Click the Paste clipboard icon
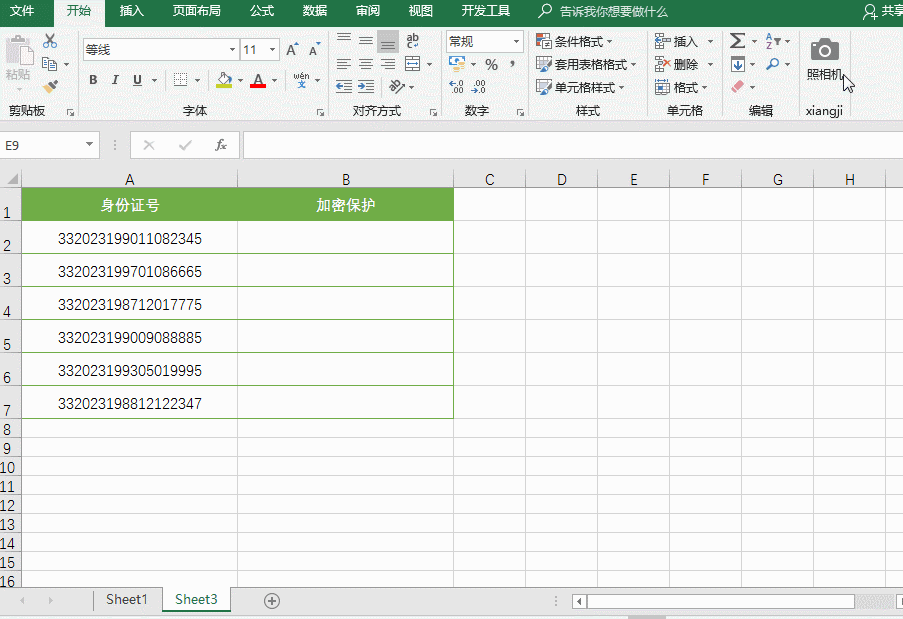 coord(19,51)
